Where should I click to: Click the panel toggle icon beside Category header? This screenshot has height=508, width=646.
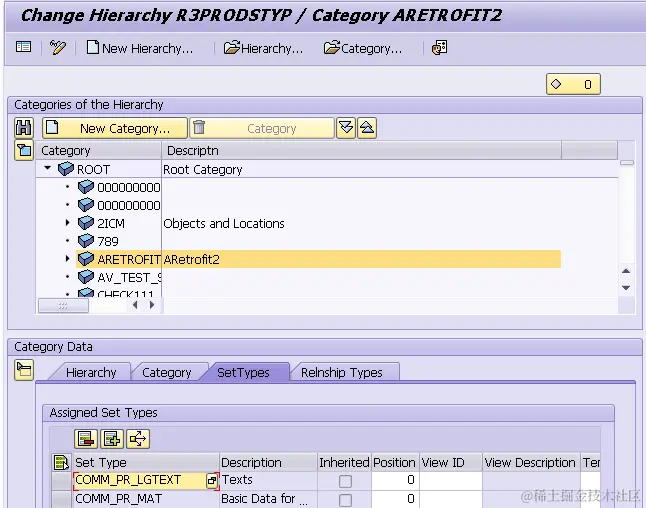(x=23, y=150)
